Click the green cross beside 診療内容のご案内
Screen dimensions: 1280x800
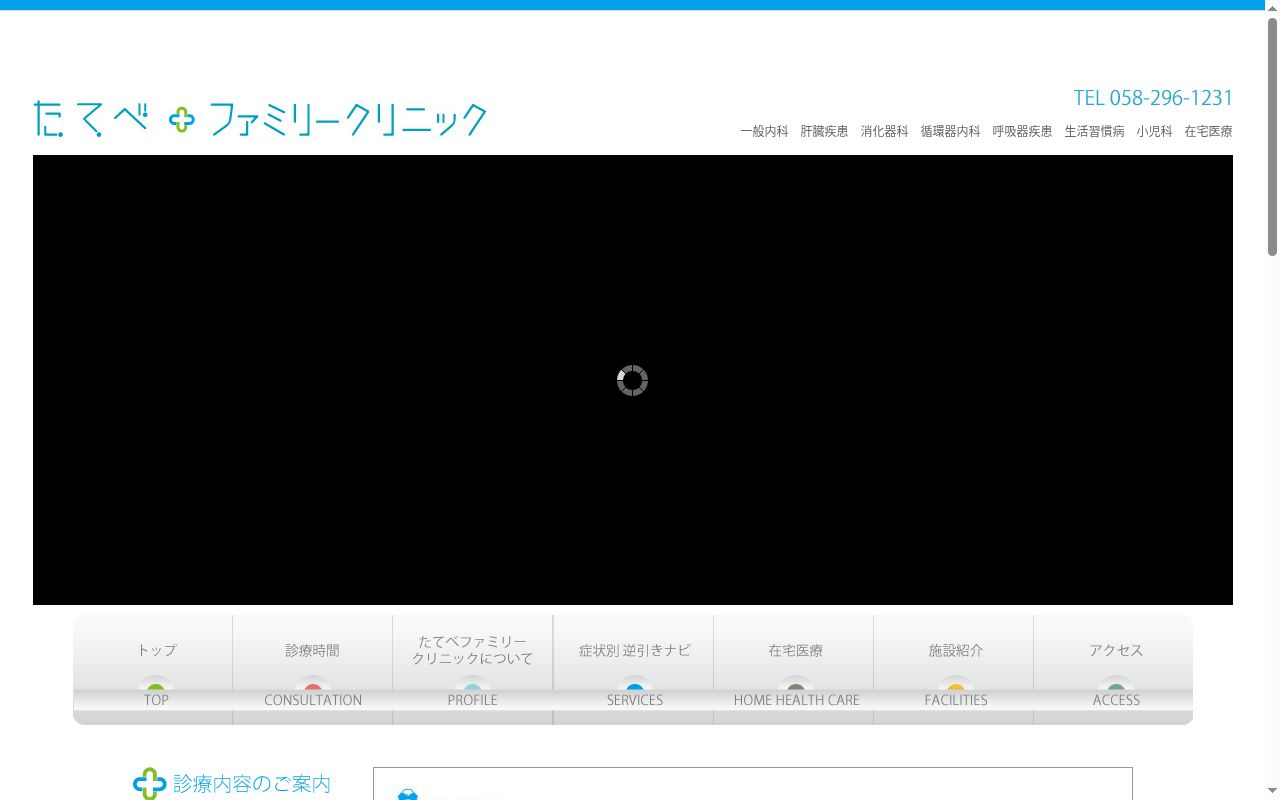click(149, 783)
